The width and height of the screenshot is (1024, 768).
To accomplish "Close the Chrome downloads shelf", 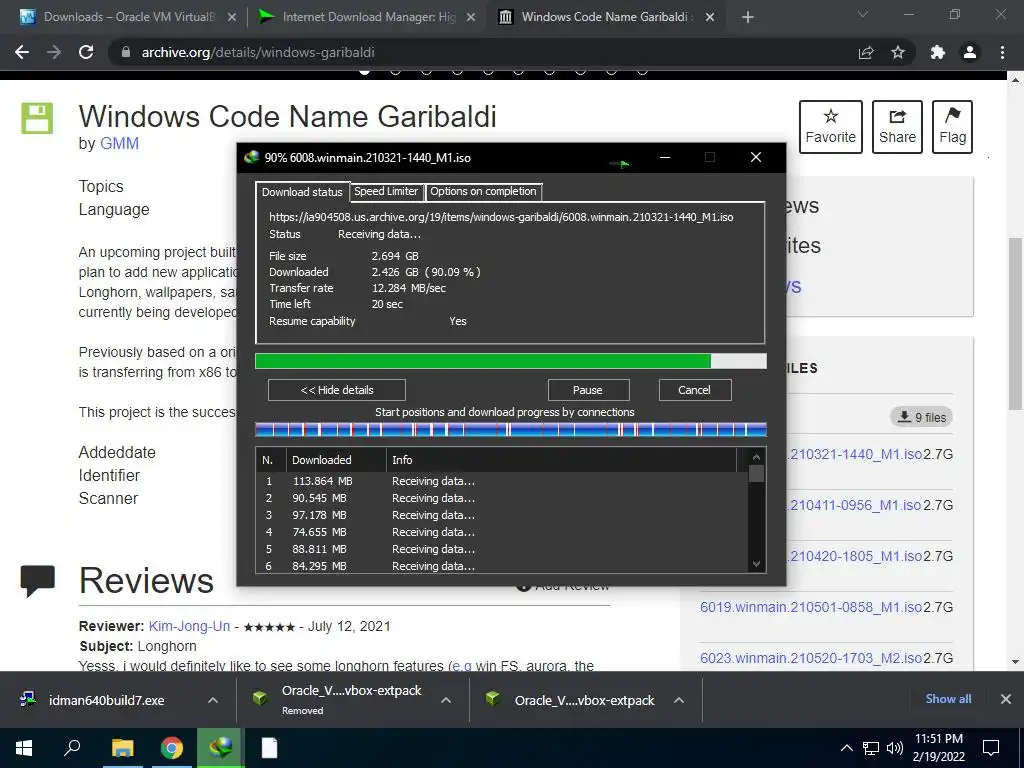I will 1006,699.
